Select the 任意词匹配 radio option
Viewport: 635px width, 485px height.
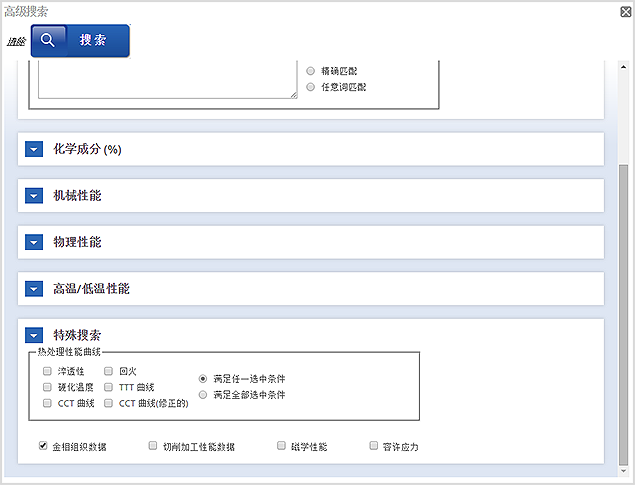311,87
